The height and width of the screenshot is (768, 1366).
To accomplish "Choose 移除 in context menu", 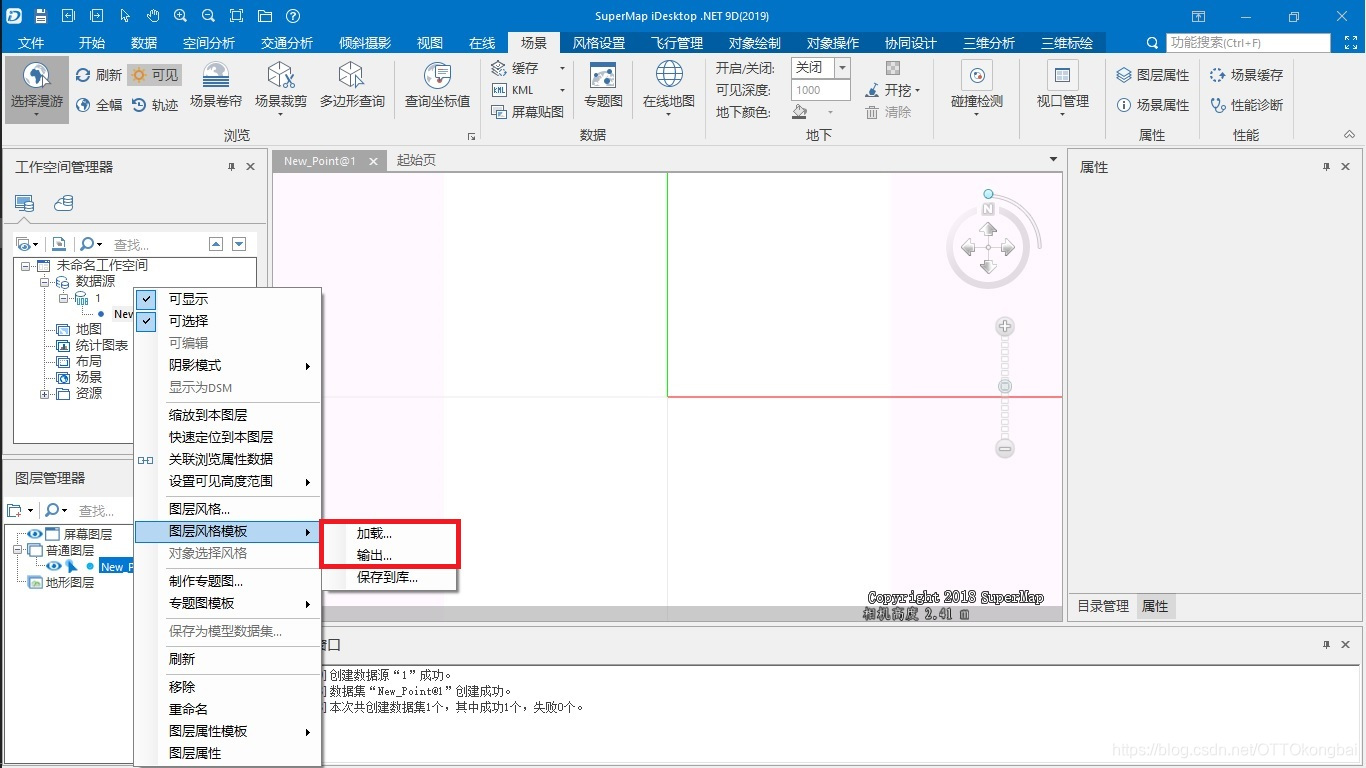I will 182,687.
